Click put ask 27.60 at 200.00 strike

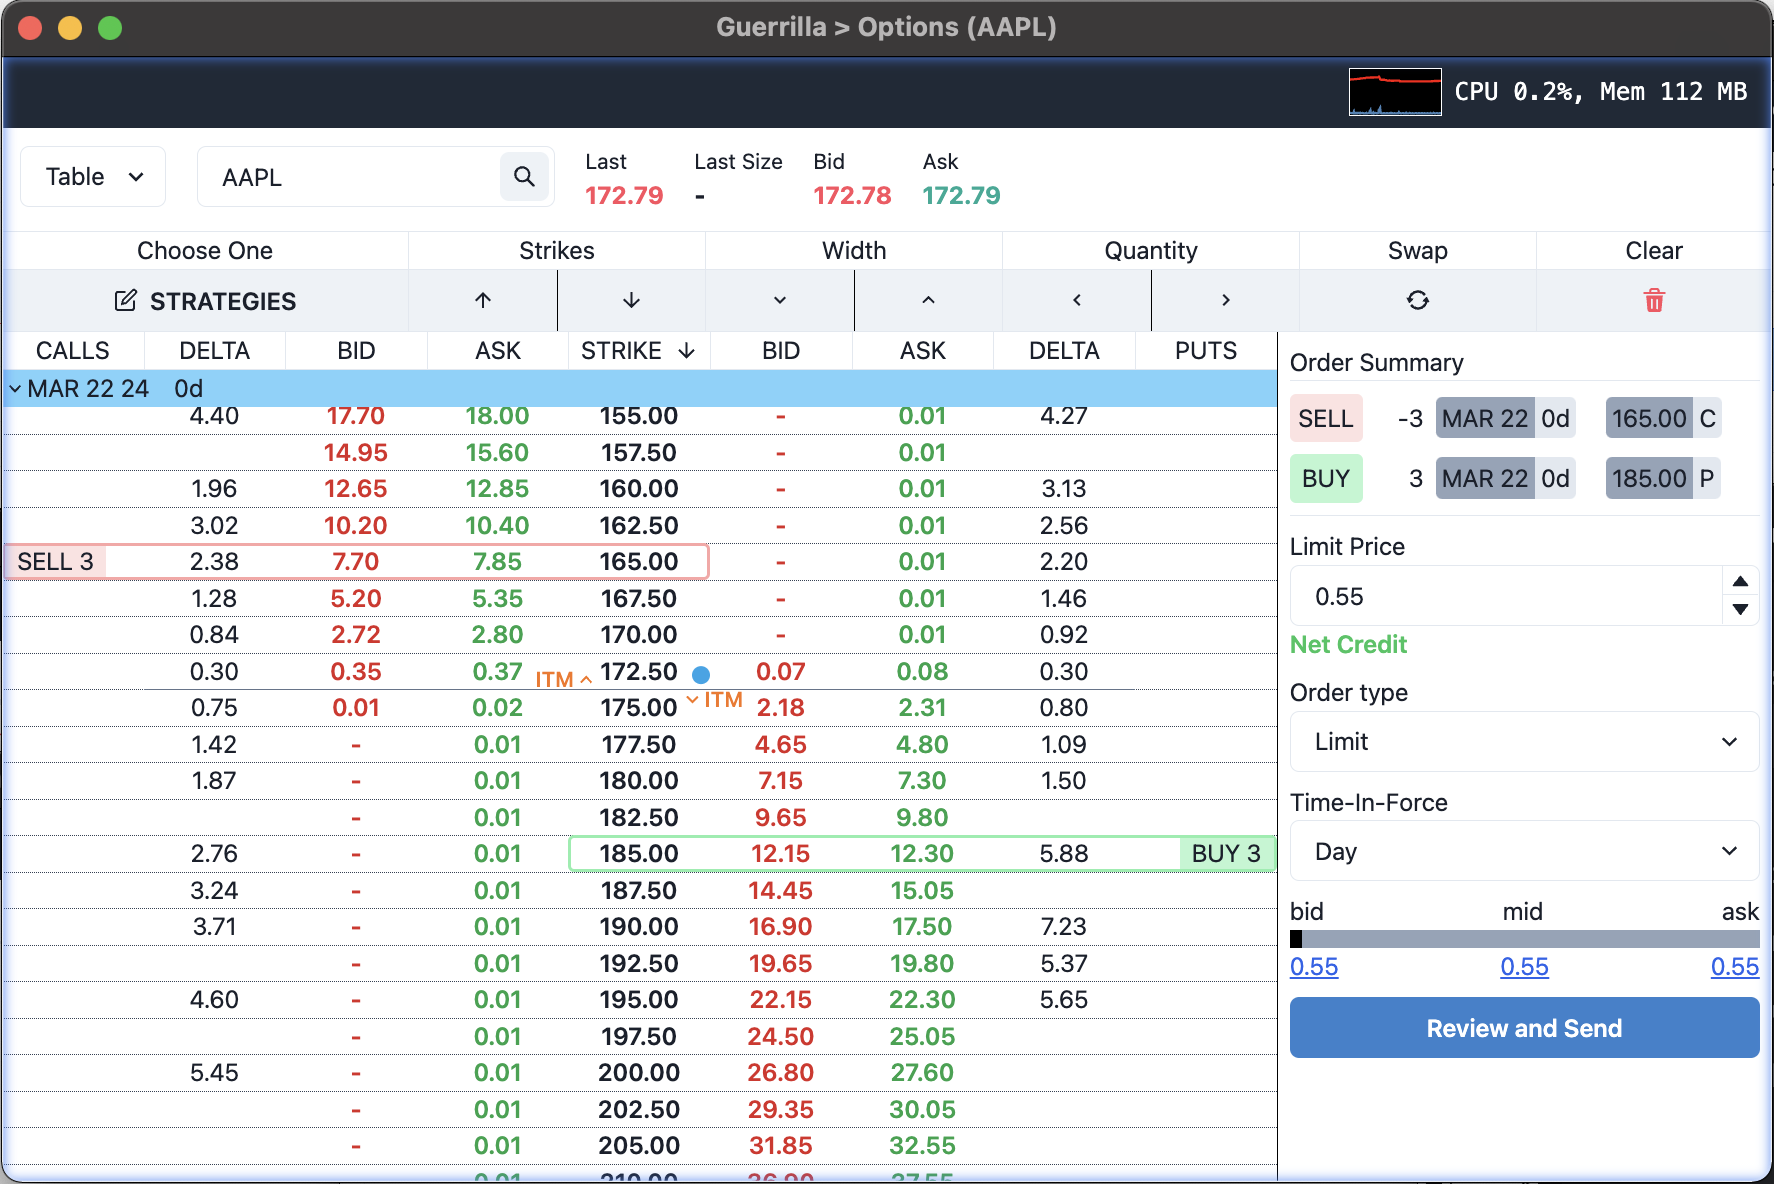pyautogui.click(x=922, y=1073)
